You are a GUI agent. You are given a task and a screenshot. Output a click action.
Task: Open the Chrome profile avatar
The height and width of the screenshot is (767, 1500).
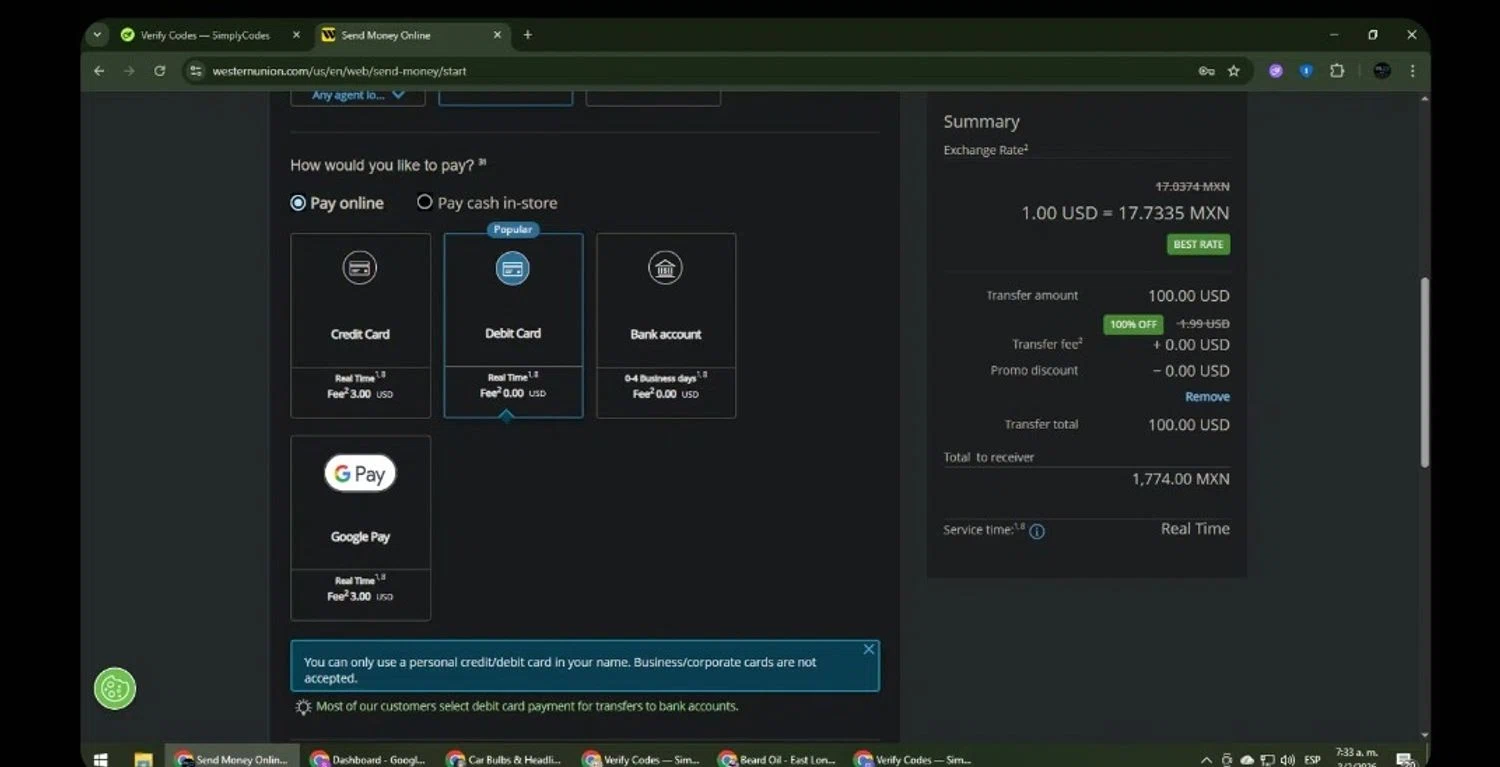point(1382,71)
